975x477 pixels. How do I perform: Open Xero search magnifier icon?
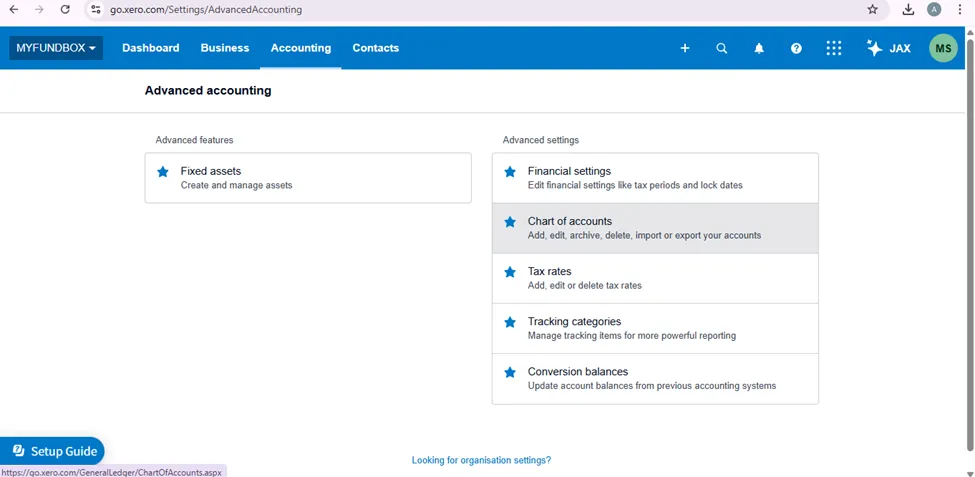point(721,48)
